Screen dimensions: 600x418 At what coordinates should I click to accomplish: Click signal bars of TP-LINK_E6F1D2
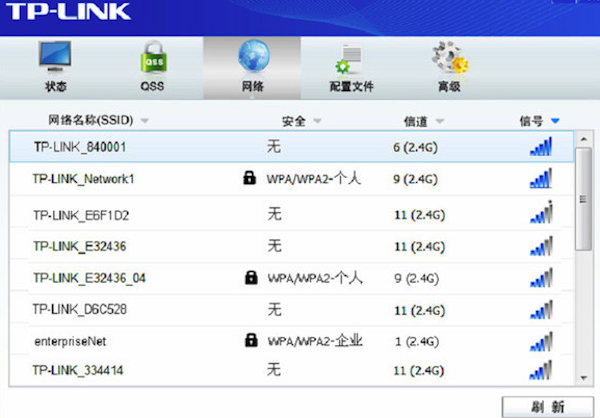pyautogui.click(x=541, y=212)
